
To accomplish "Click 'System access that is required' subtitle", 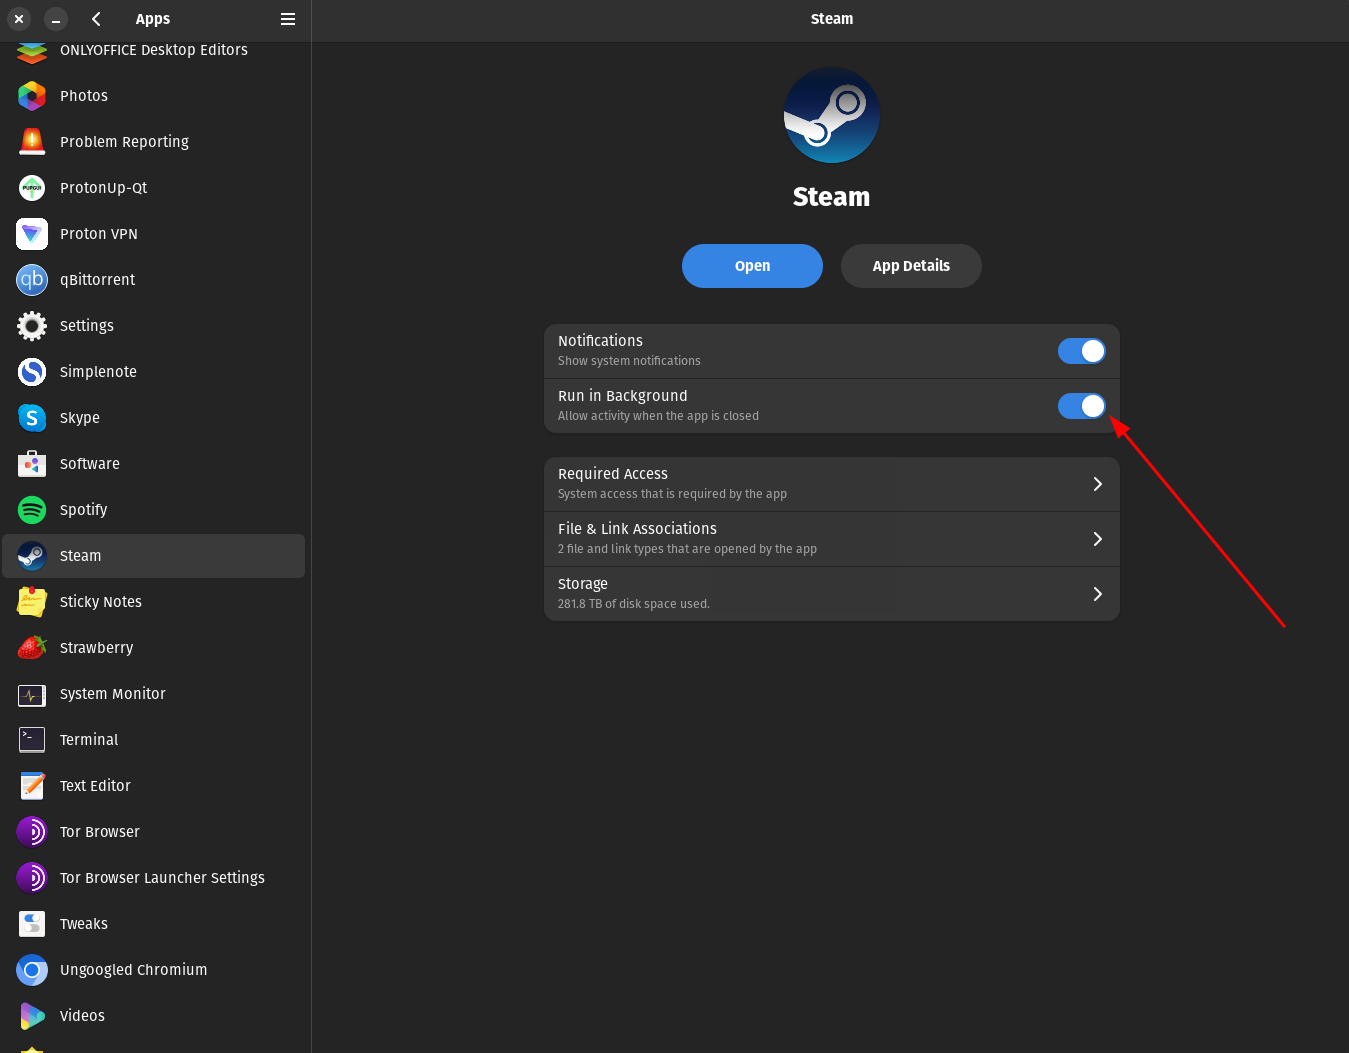I will pos(672,494).
